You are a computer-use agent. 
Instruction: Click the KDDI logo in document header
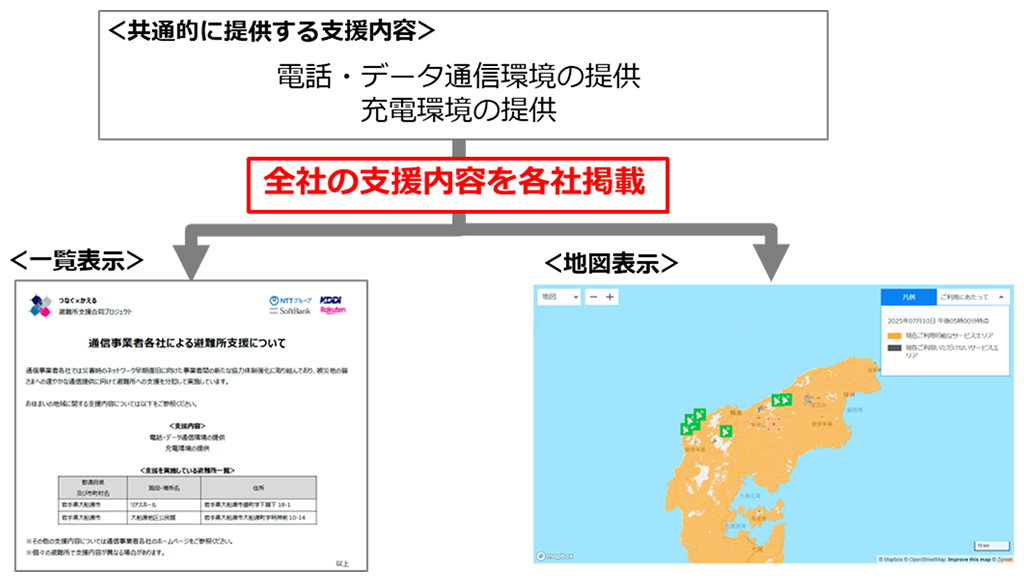(x=332, y=299)
